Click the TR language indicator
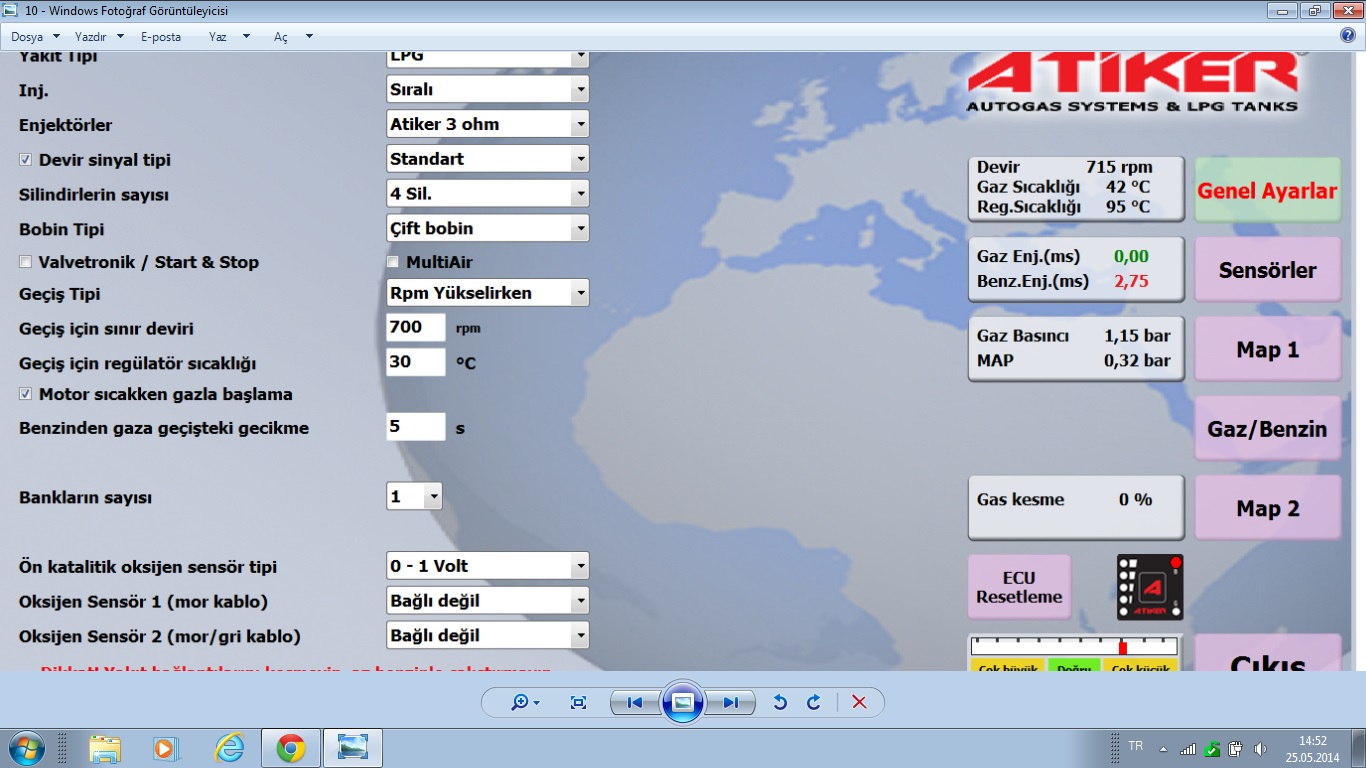 1135,746
